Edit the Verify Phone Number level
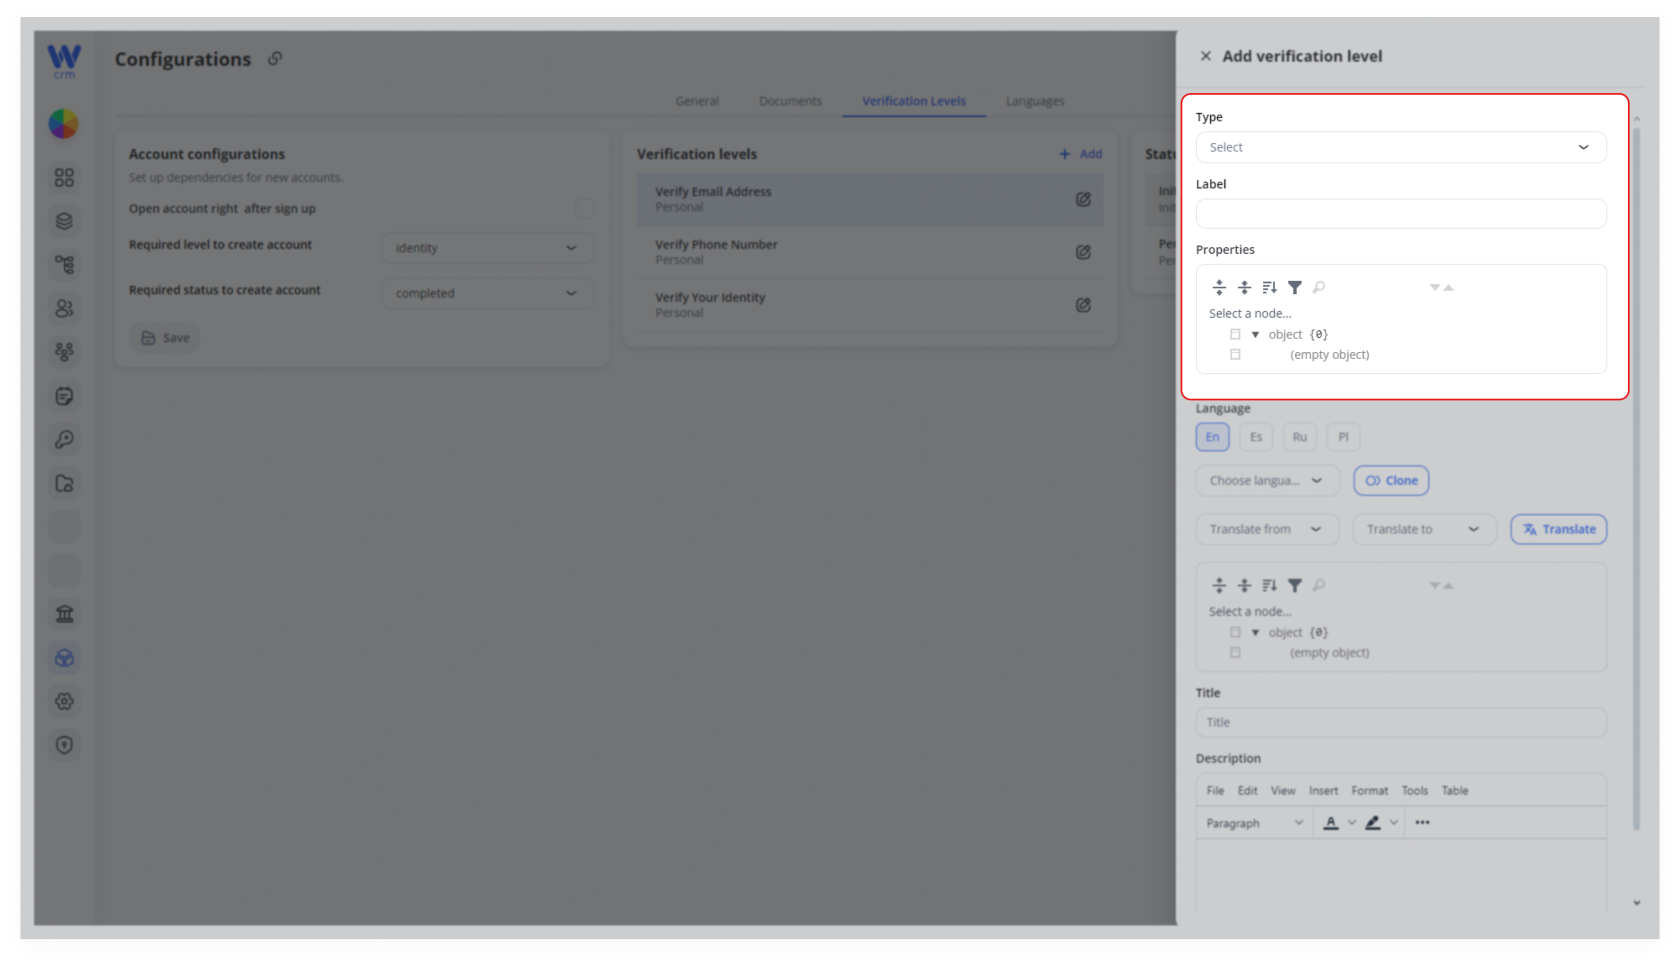Image resolution: width=1680 pixels, height=963 pixels. [x=1083, y=252]
